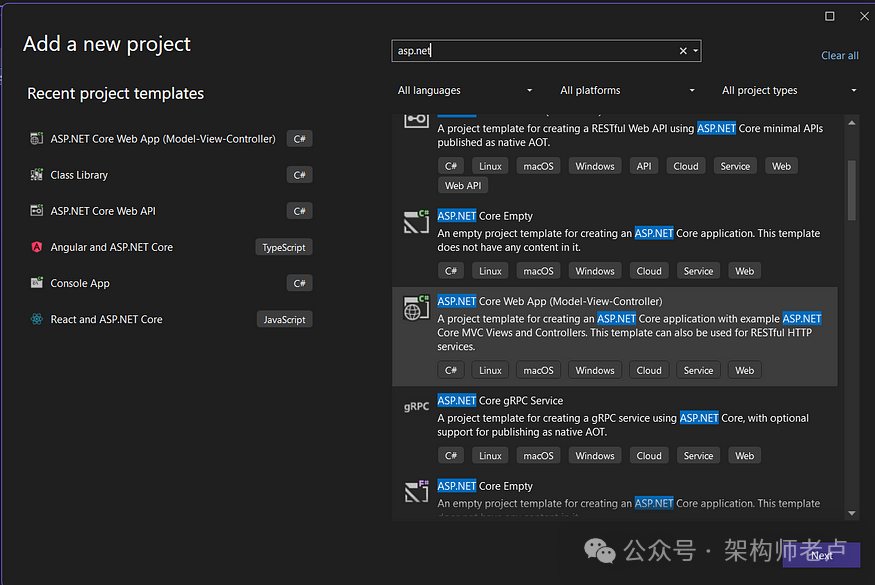
Task: Click the C# tag beside Console App
Action: pyautogui.click(x=299, y=283)
